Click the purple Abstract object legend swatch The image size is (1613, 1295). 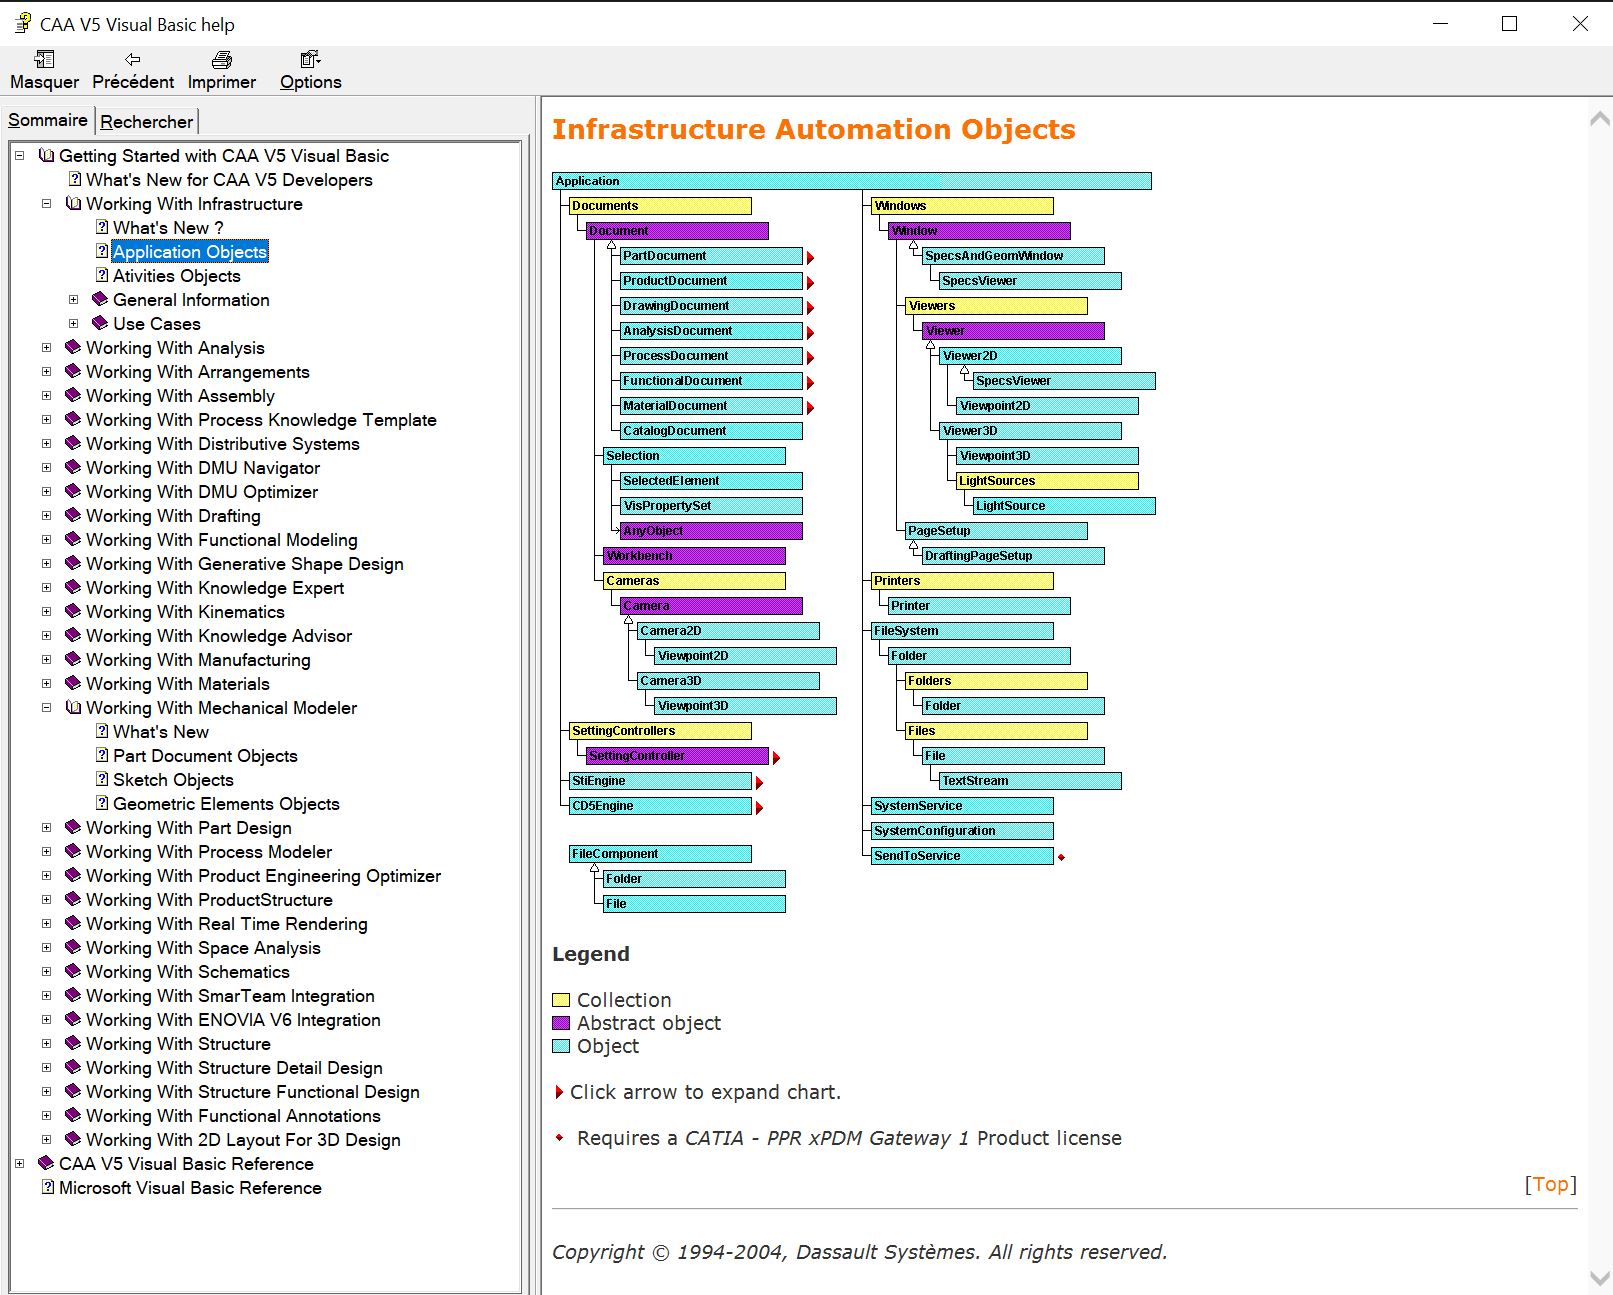[x=561, y=1023]
